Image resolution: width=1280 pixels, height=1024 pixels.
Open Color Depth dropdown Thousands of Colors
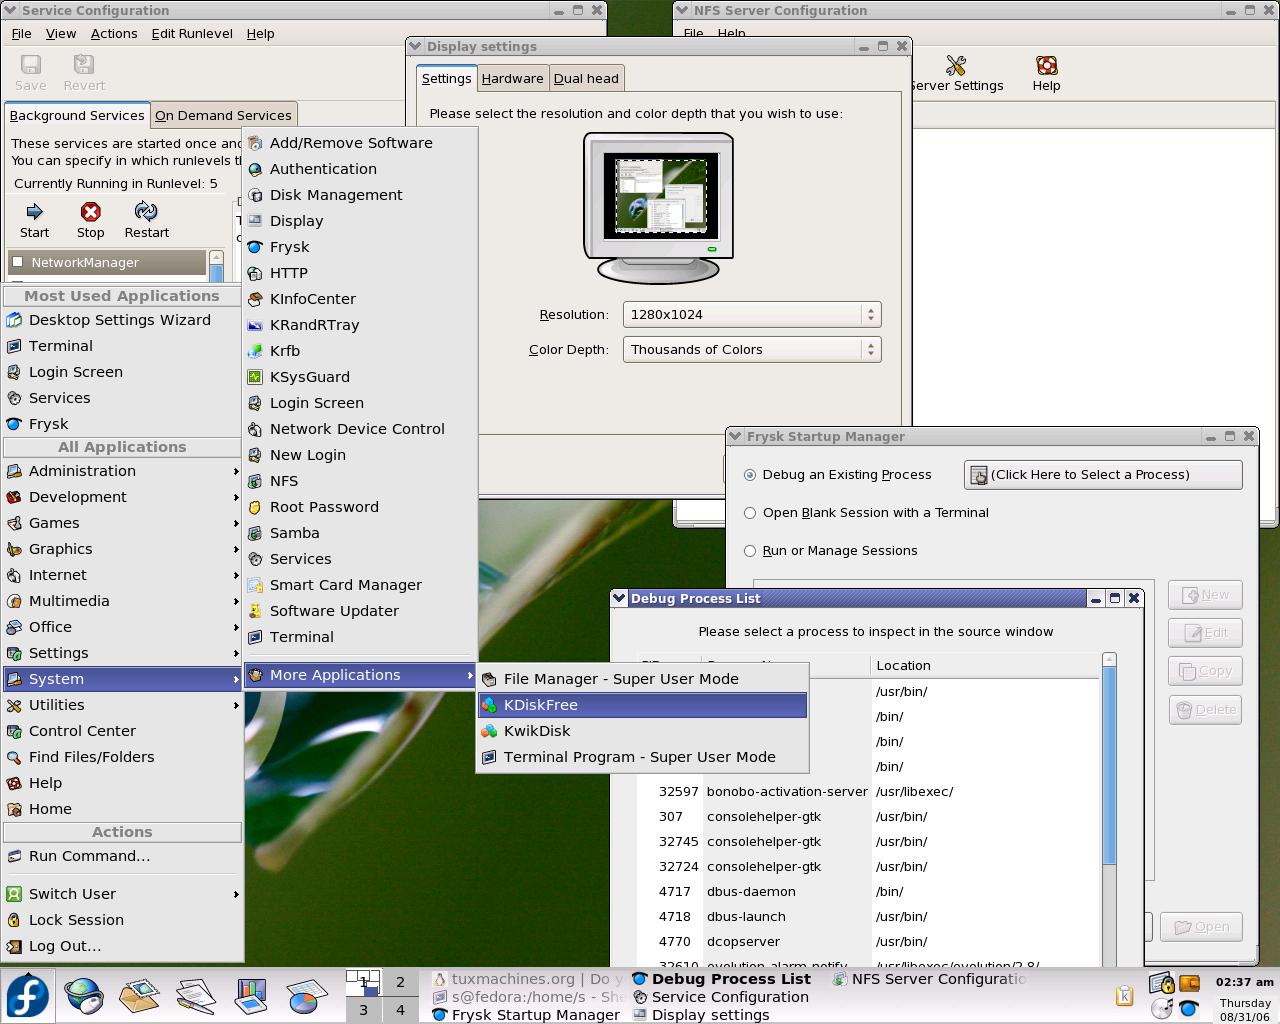(x=752, y=349)
